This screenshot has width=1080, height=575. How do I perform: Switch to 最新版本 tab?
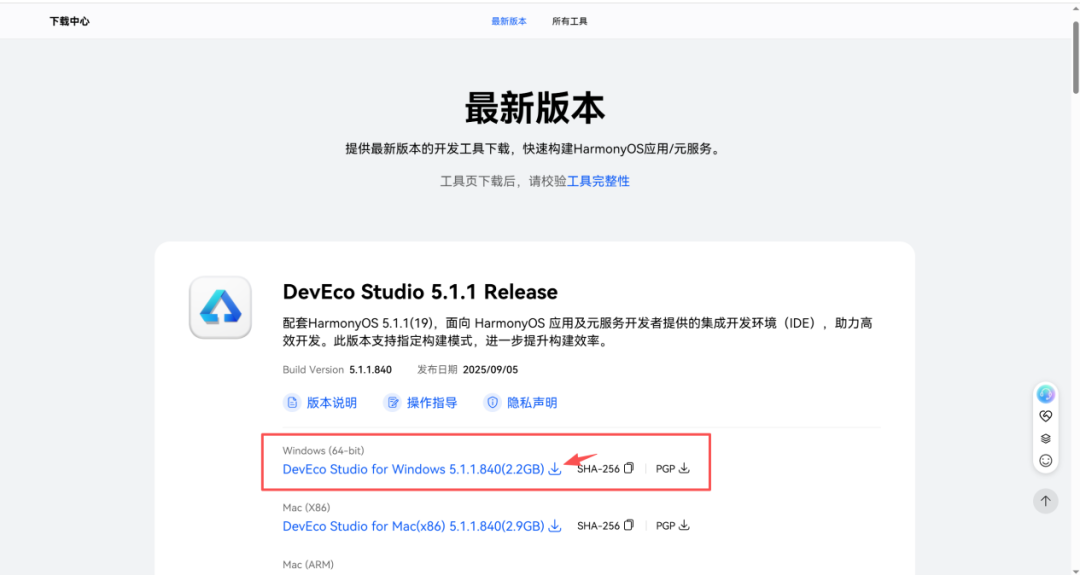(x=509, y=21)
